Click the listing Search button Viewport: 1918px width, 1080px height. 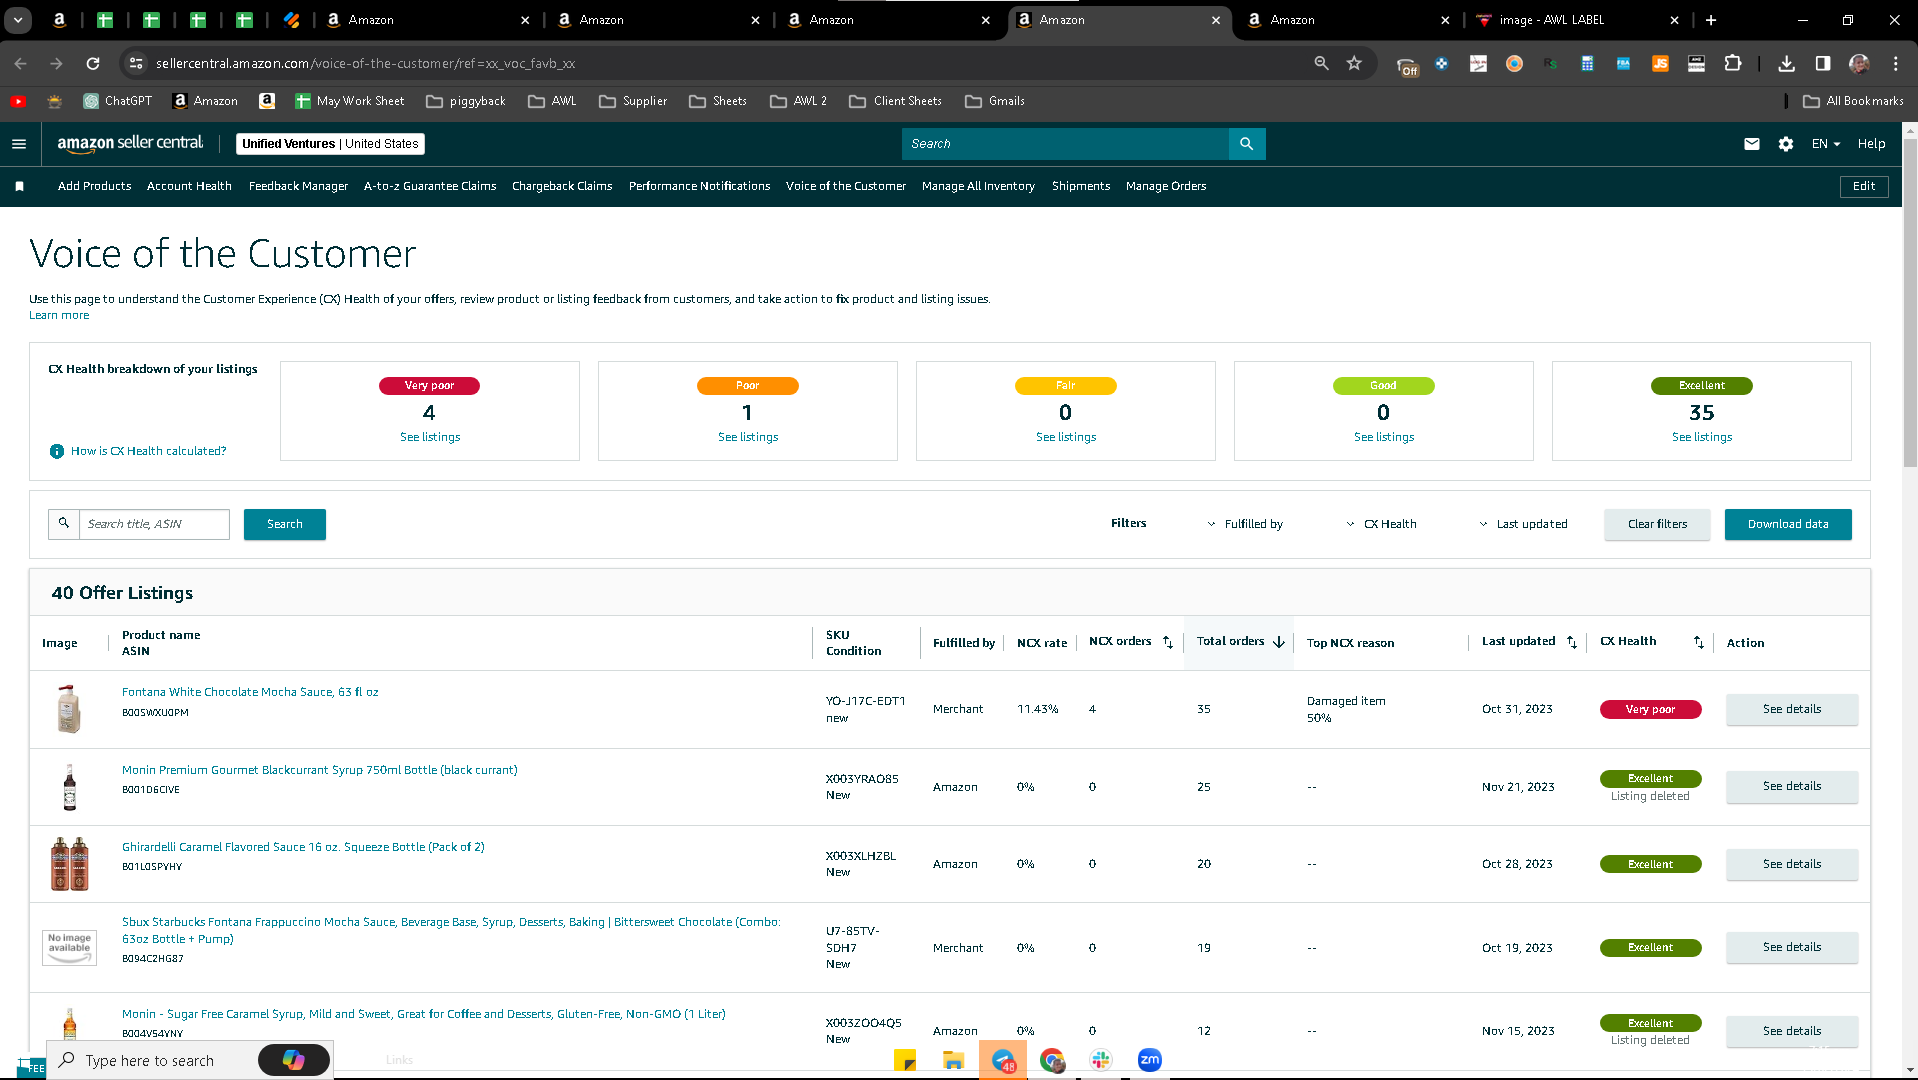point(285,524)
